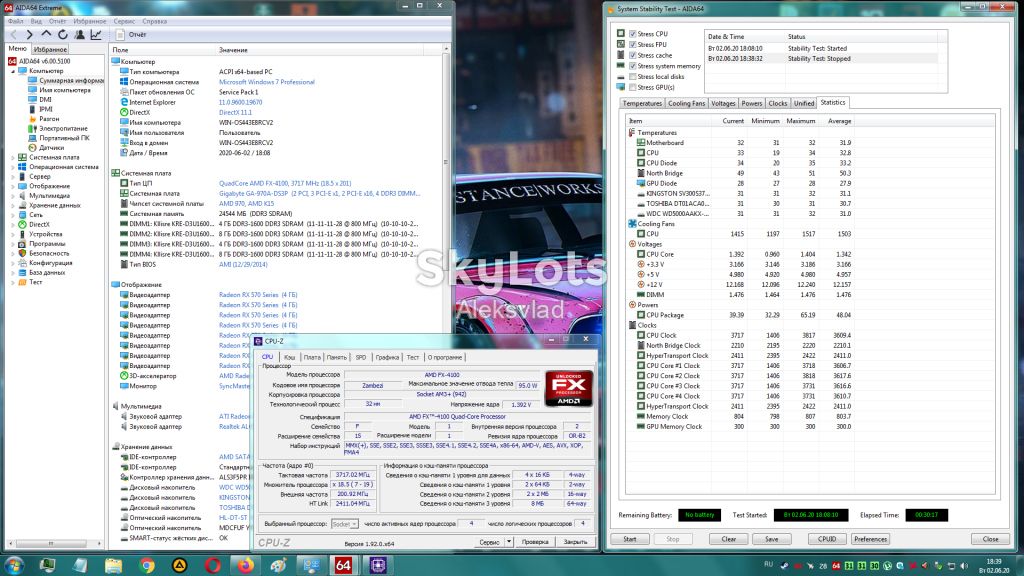Go forward with AIDA64 toolbar Forward arrow
Image resolution: width=1024 pixels, height=576 pixels.
coord(29,35)
